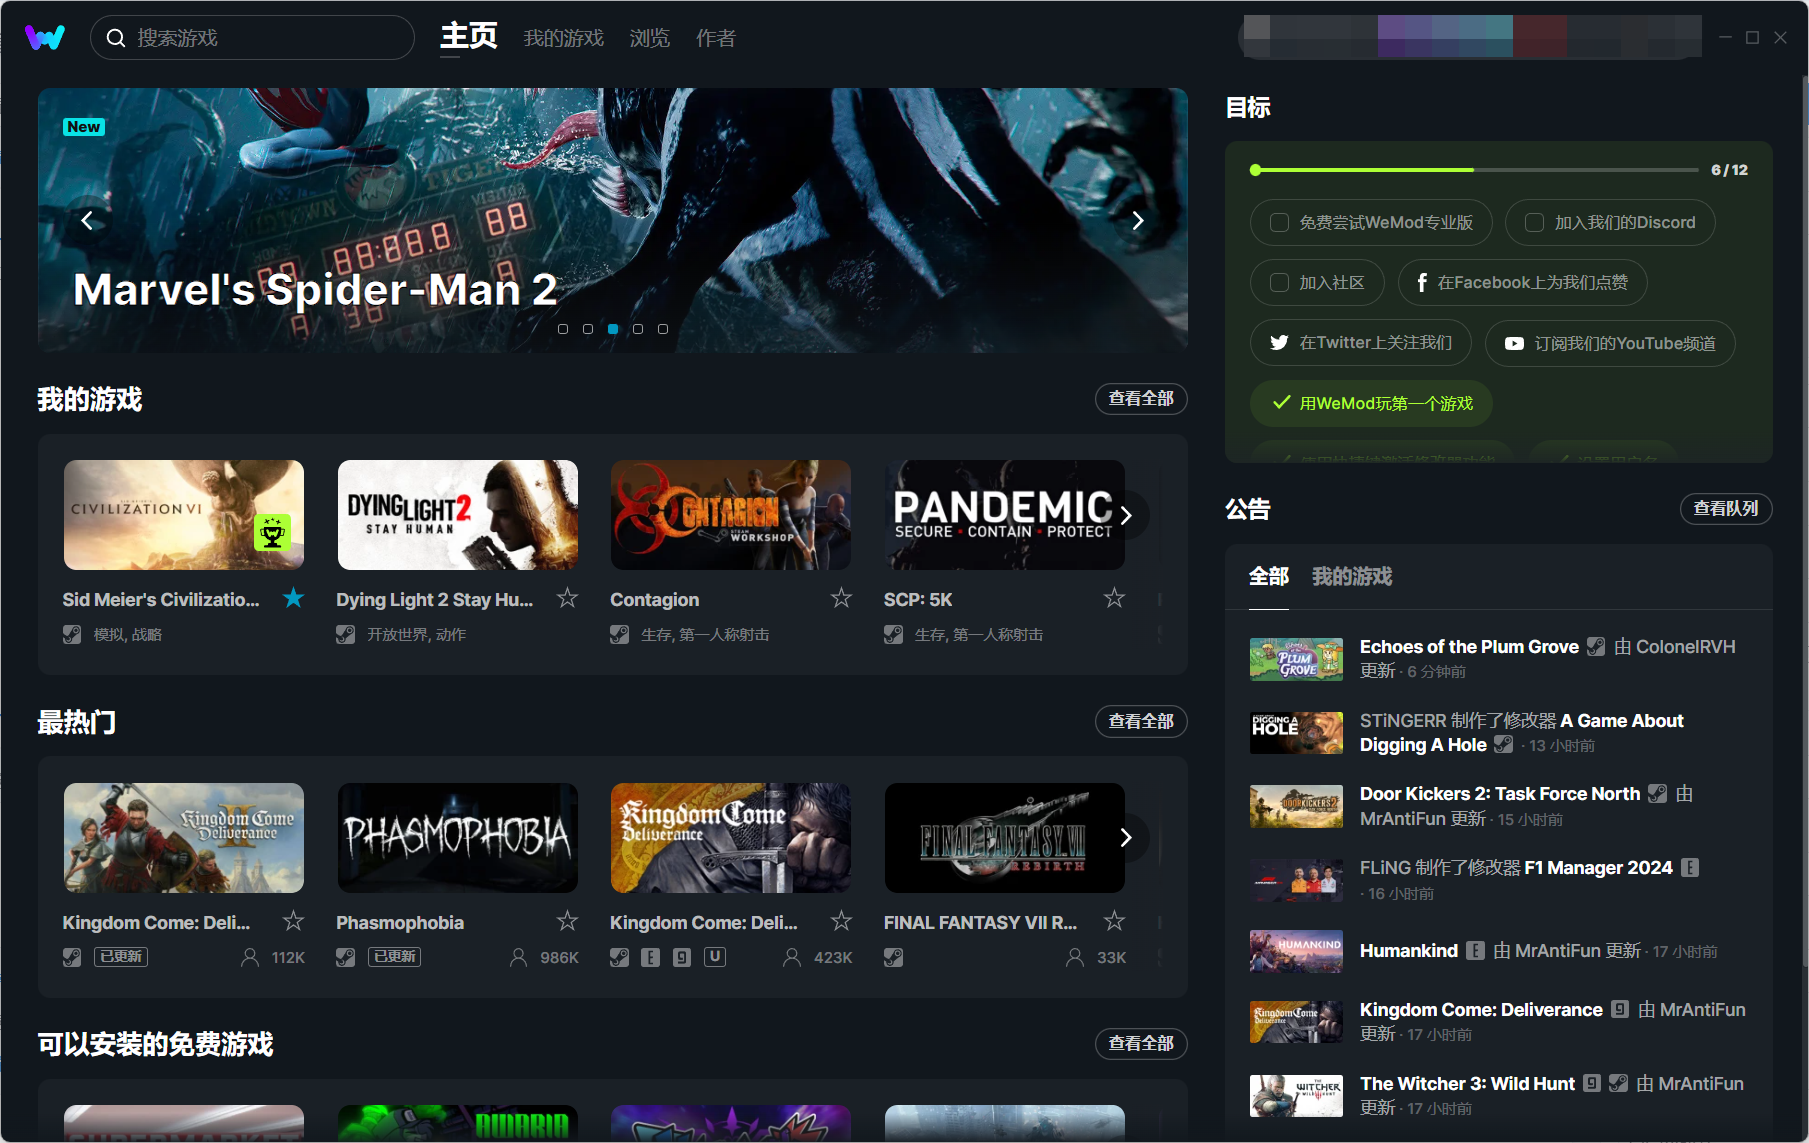
Task: Click 查看全部 button for 我的游戏
Action: [1140, 399]
